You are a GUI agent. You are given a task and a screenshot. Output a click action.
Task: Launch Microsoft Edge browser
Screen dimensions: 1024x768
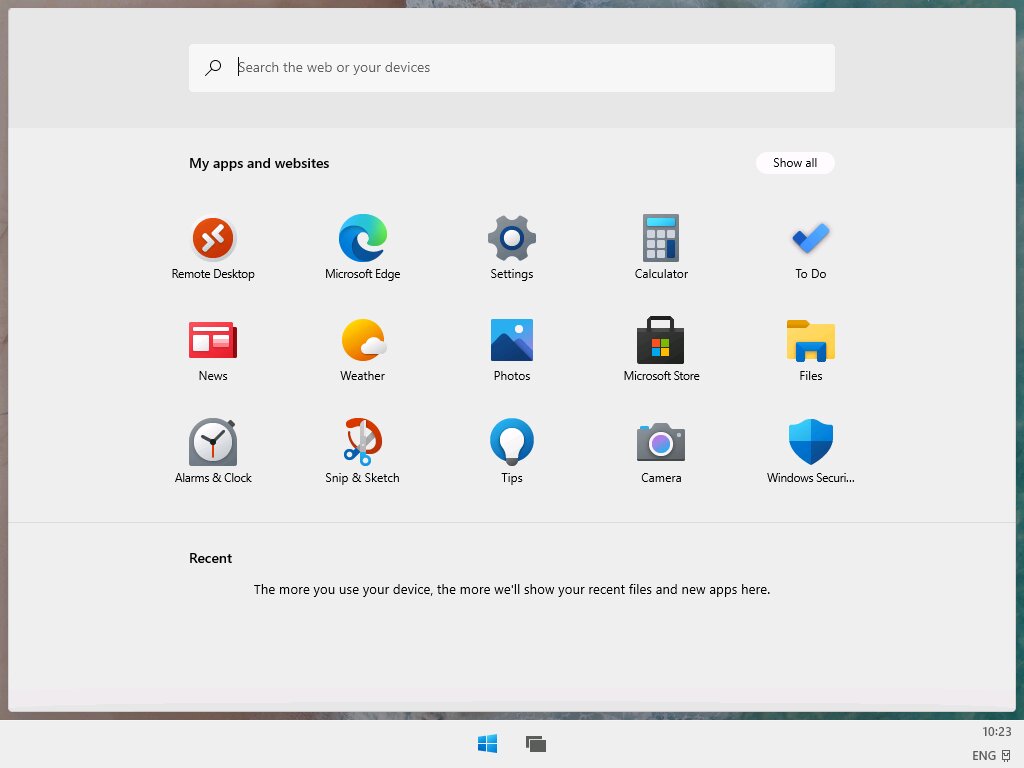pos(362,248)
